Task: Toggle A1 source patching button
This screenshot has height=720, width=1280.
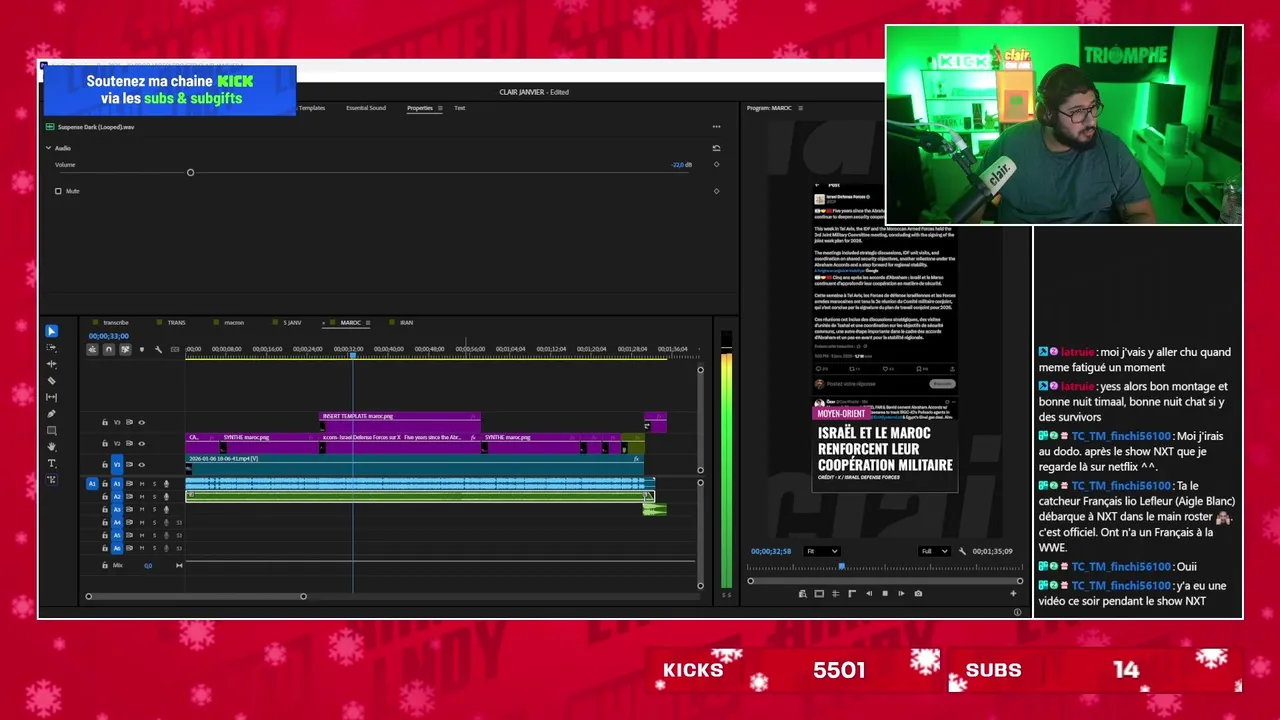Action: [92, 484]
